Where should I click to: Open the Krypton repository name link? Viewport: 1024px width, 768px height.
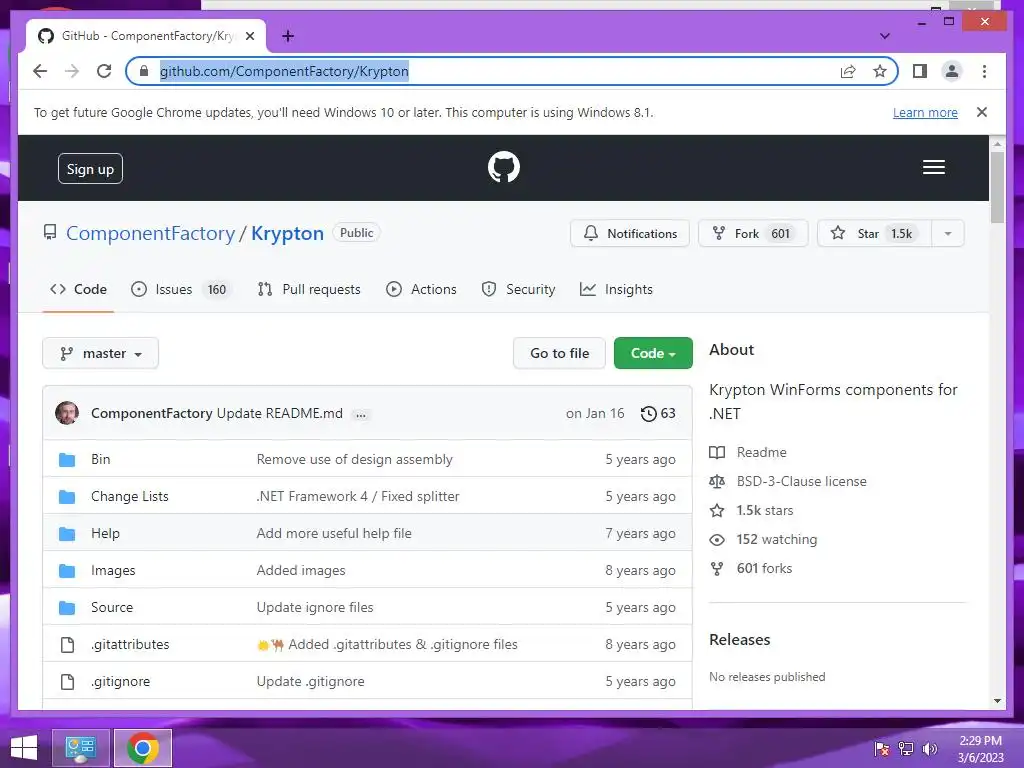click(287, 234)
